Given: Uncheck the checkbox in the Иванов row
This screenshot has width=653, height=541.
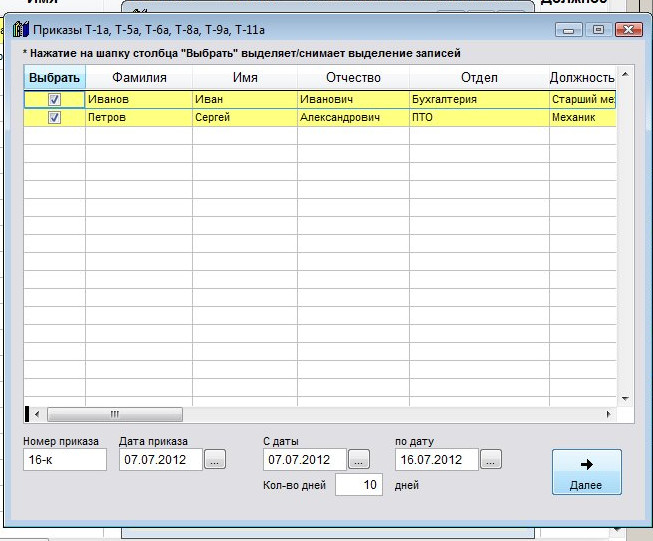Looking at the screenshot, I should tap(55, 100).
